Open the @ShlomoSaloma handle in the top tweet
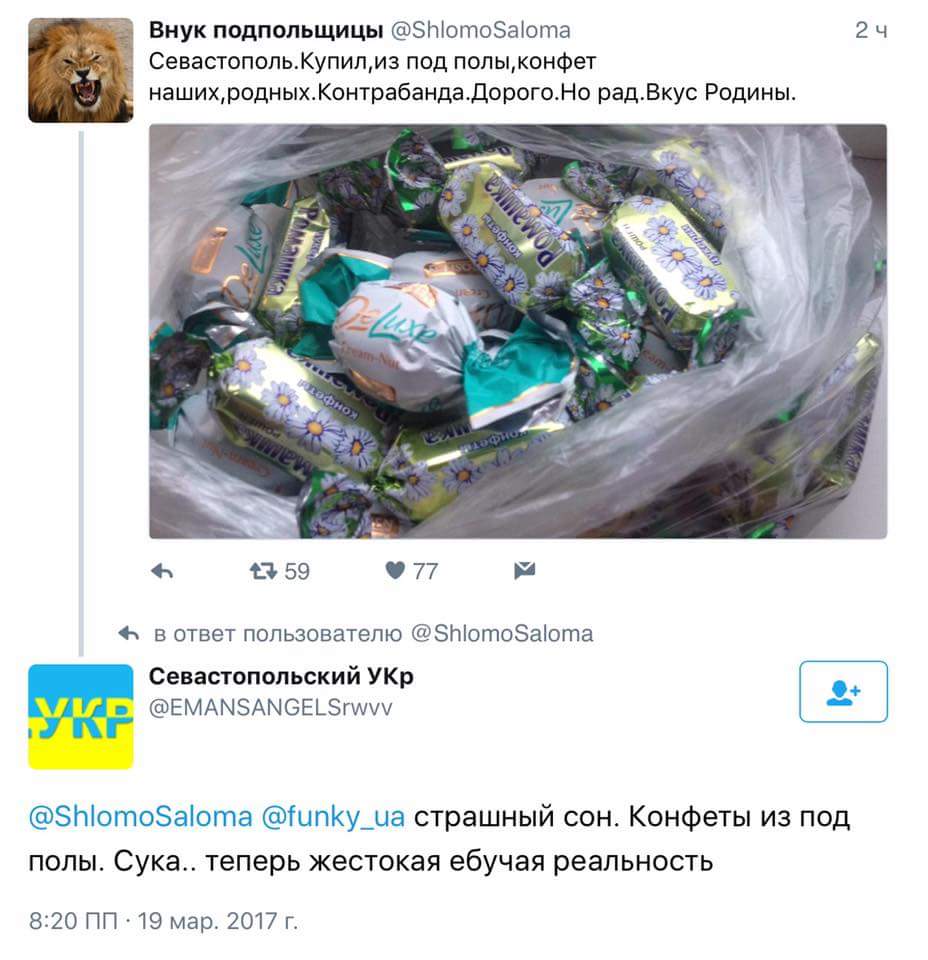The image size is (928, 960). point(481,30)
